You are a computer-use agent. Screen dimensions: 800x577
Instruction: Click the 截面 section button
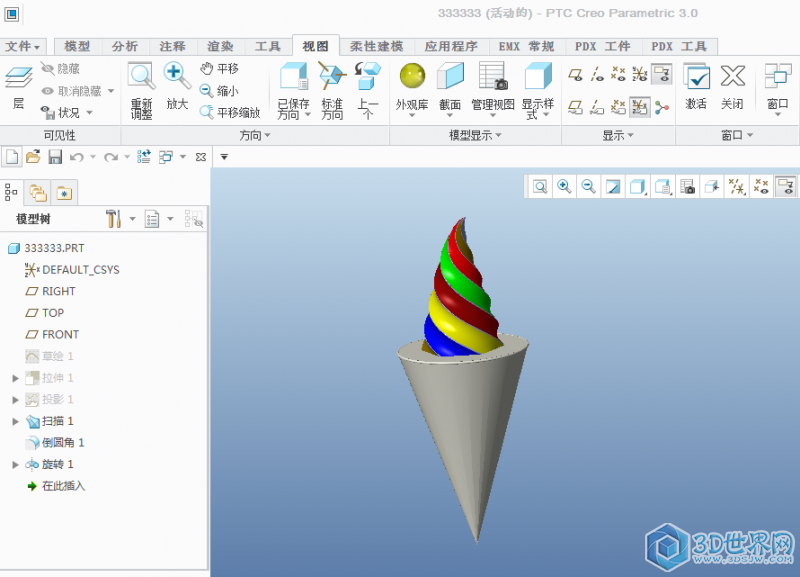pyautogui.click(x=450, y=90)
